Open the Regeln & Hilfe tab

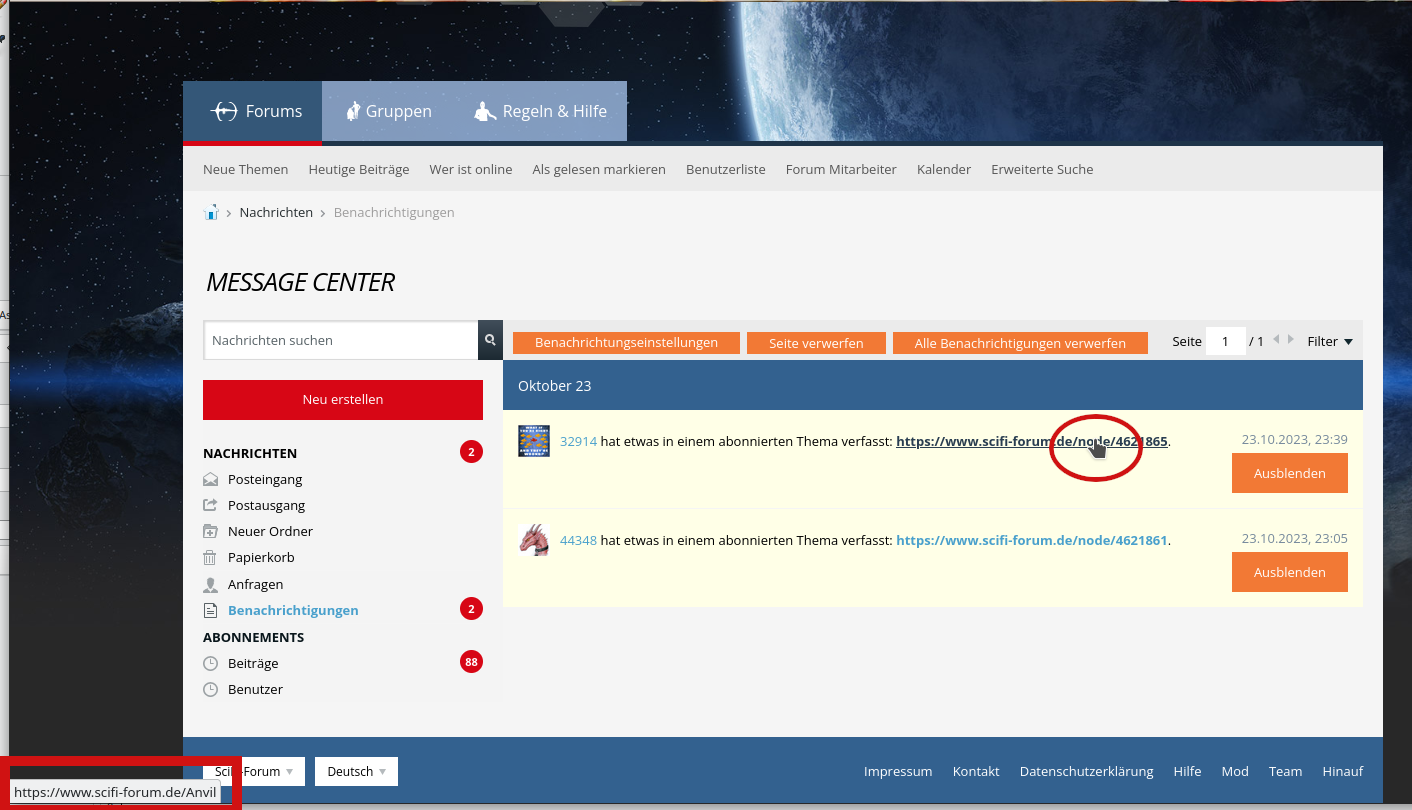click(x=540, y=111)
